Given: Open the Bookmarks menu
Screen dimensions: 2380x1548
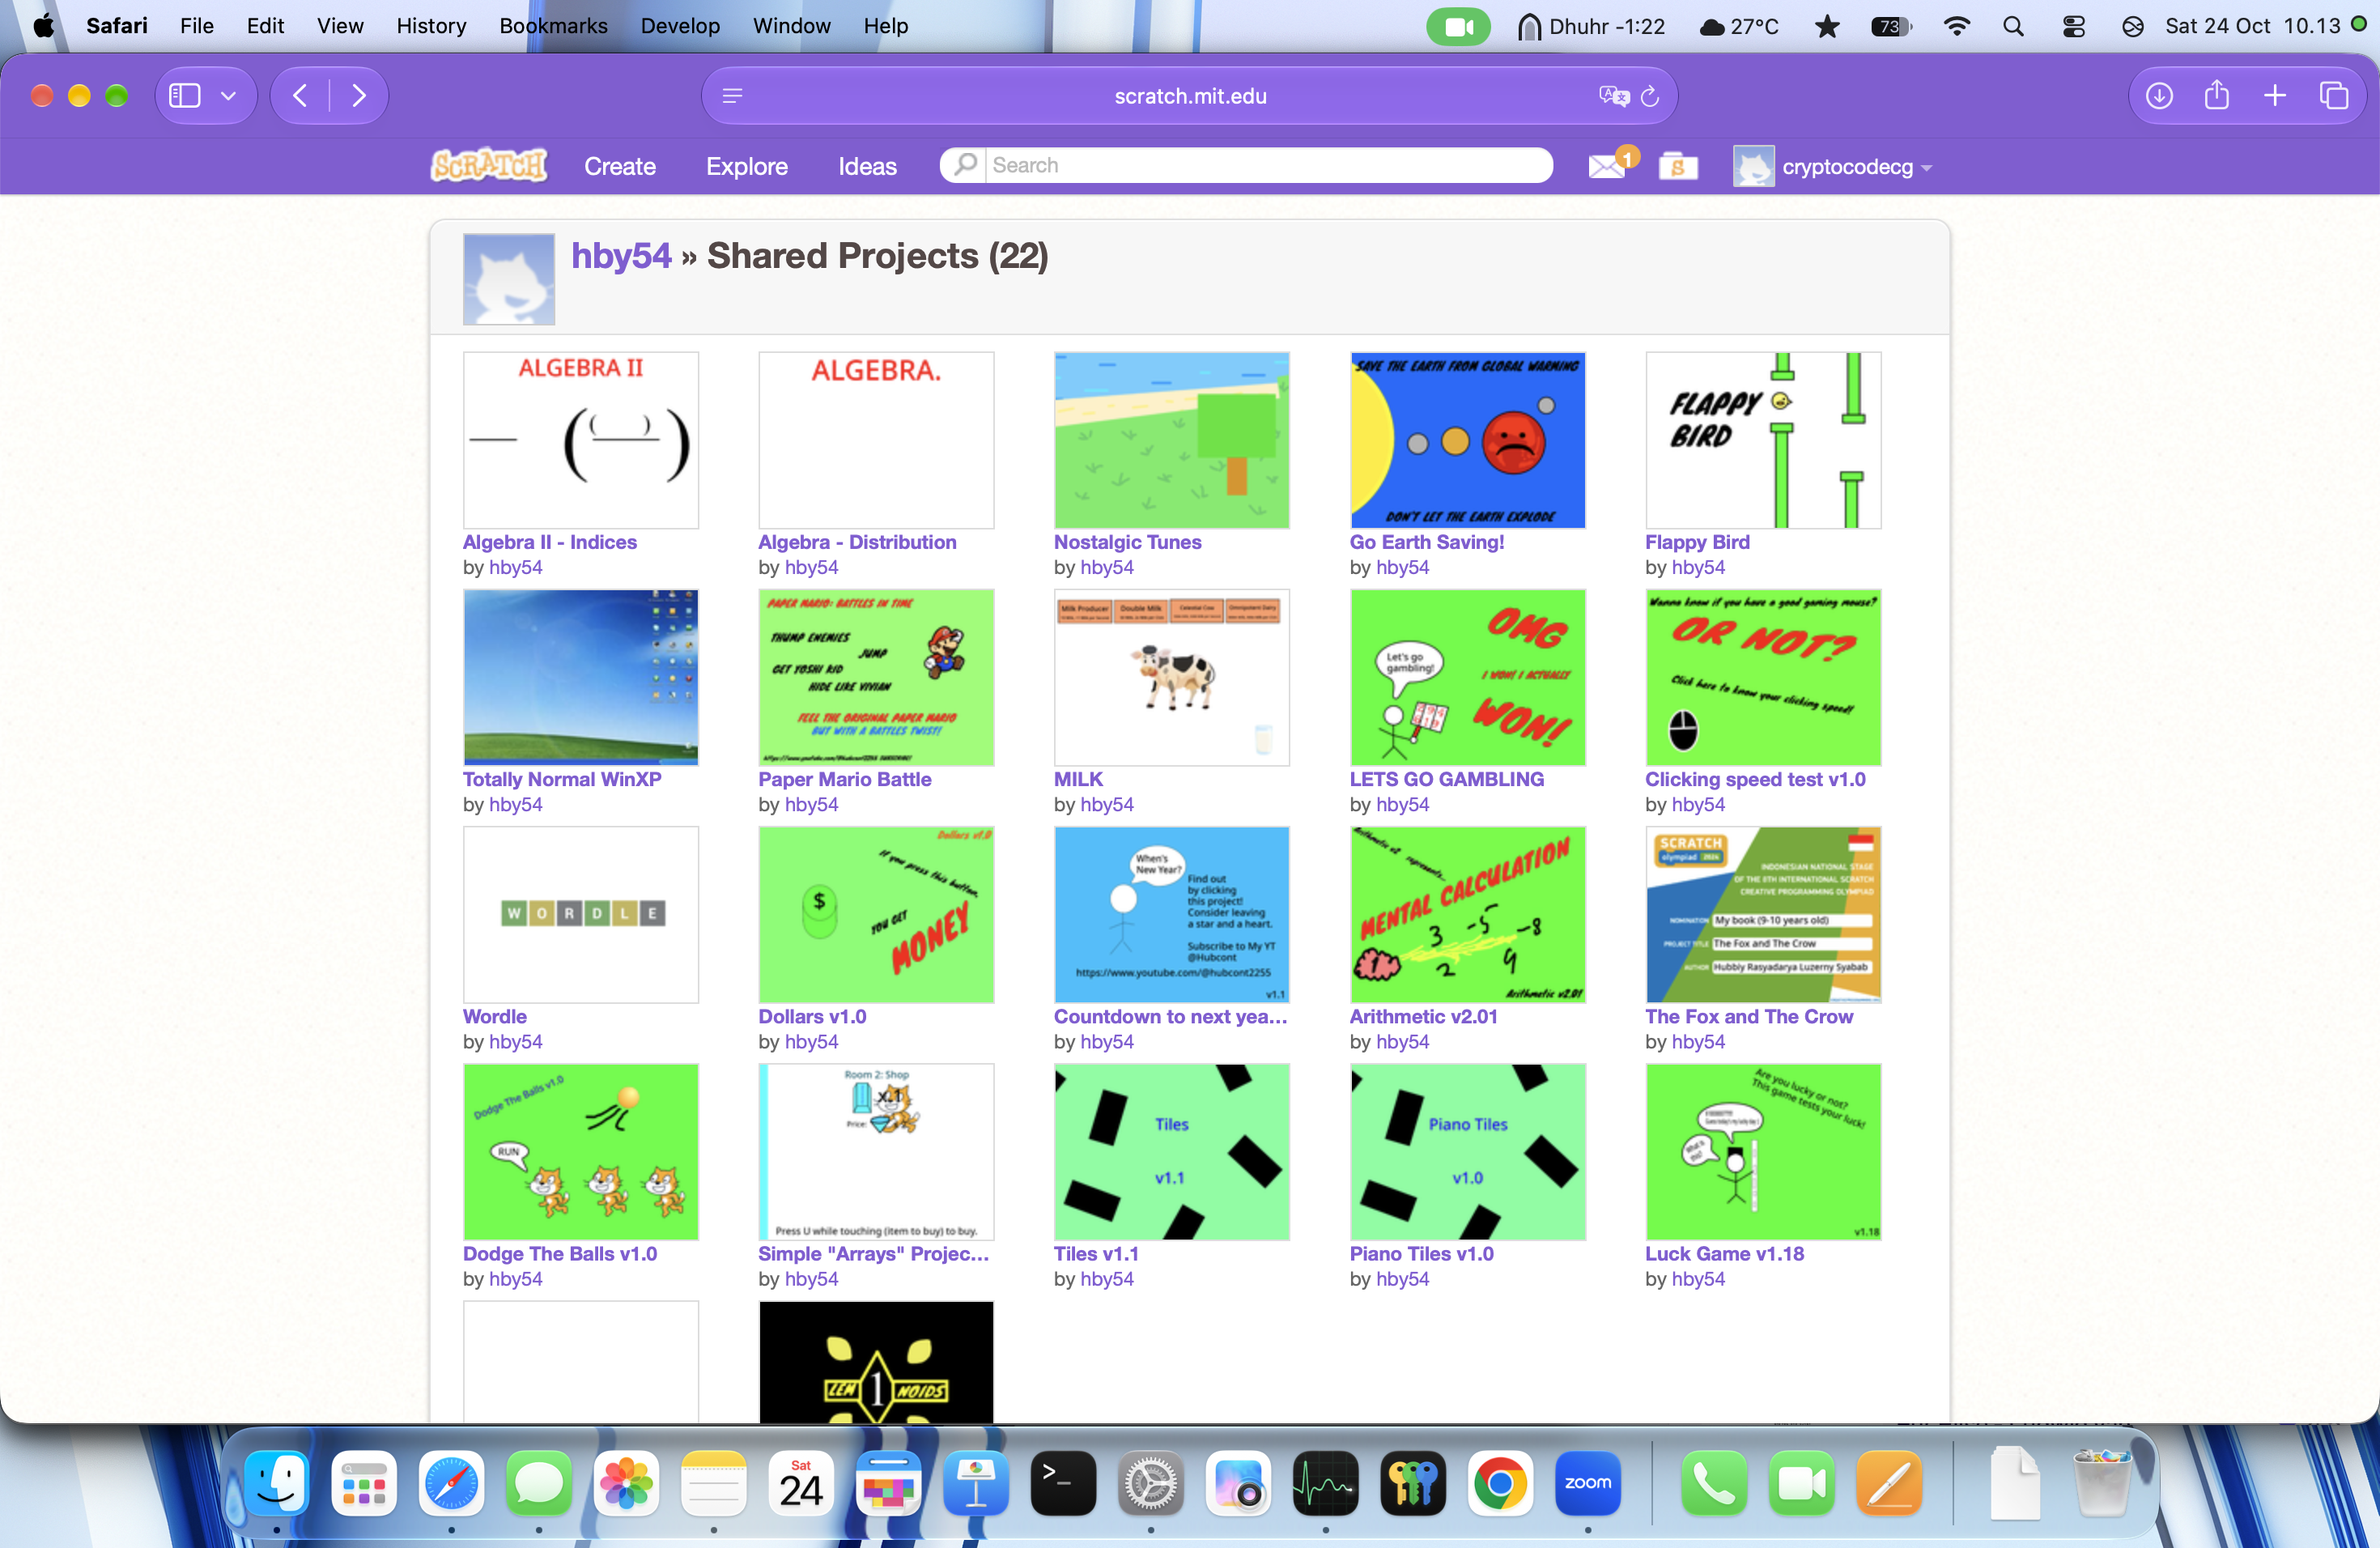Looking at the screenshot, I should point(553,26).
